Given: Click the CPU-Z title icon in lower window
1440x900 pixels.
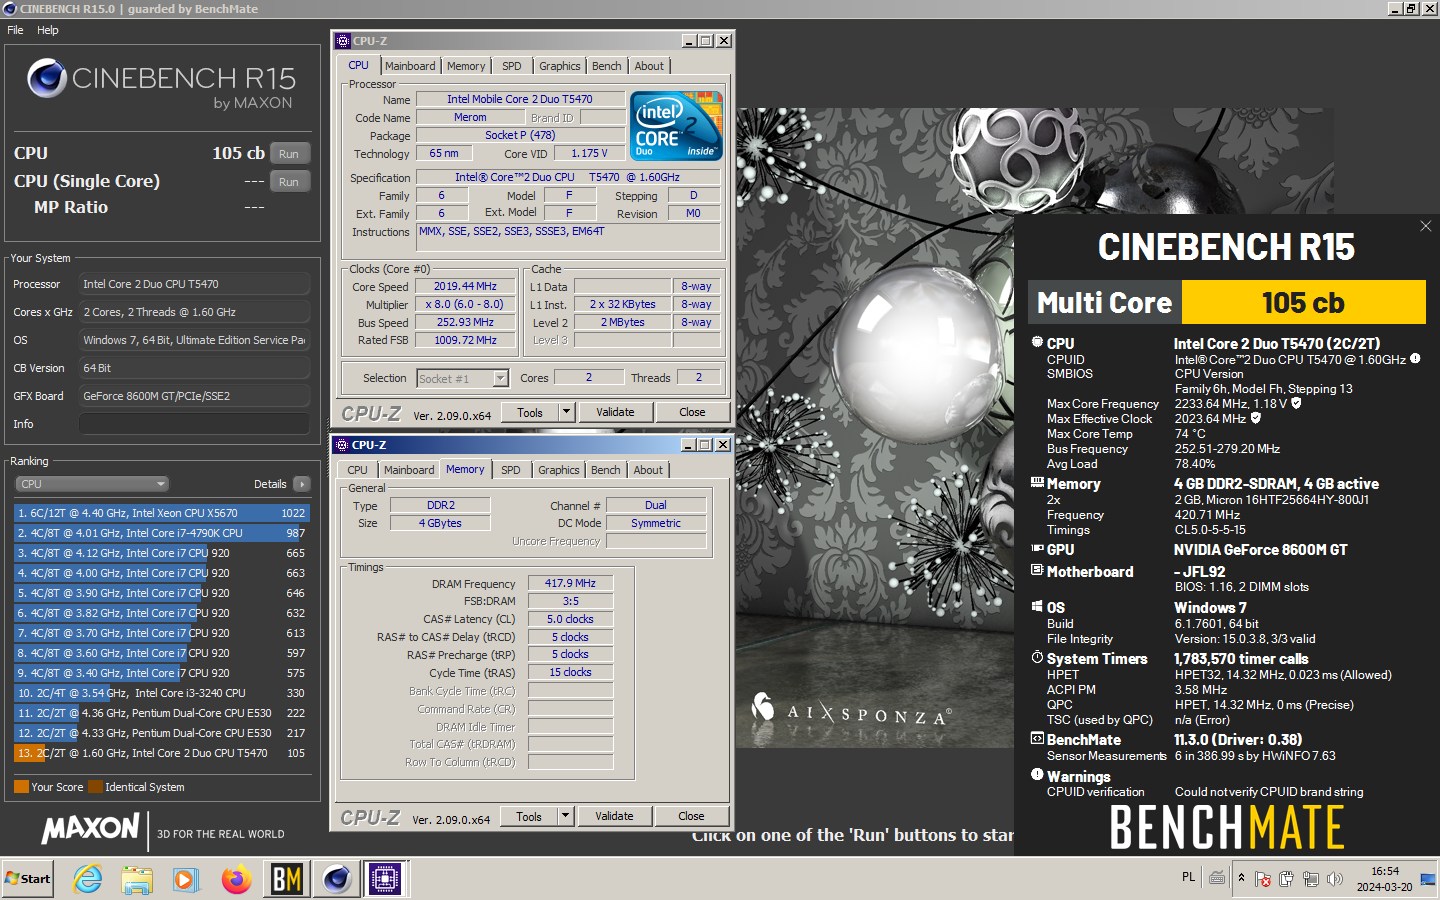Looking at the screenshot, I should click(x=342, y=445).
